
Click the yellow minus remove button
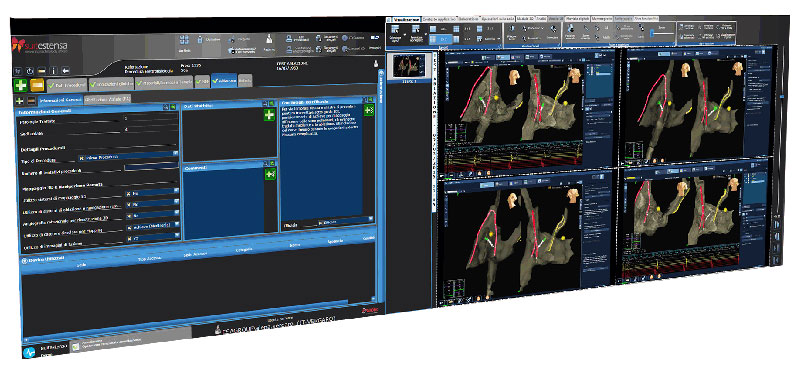tap(36, 85)
